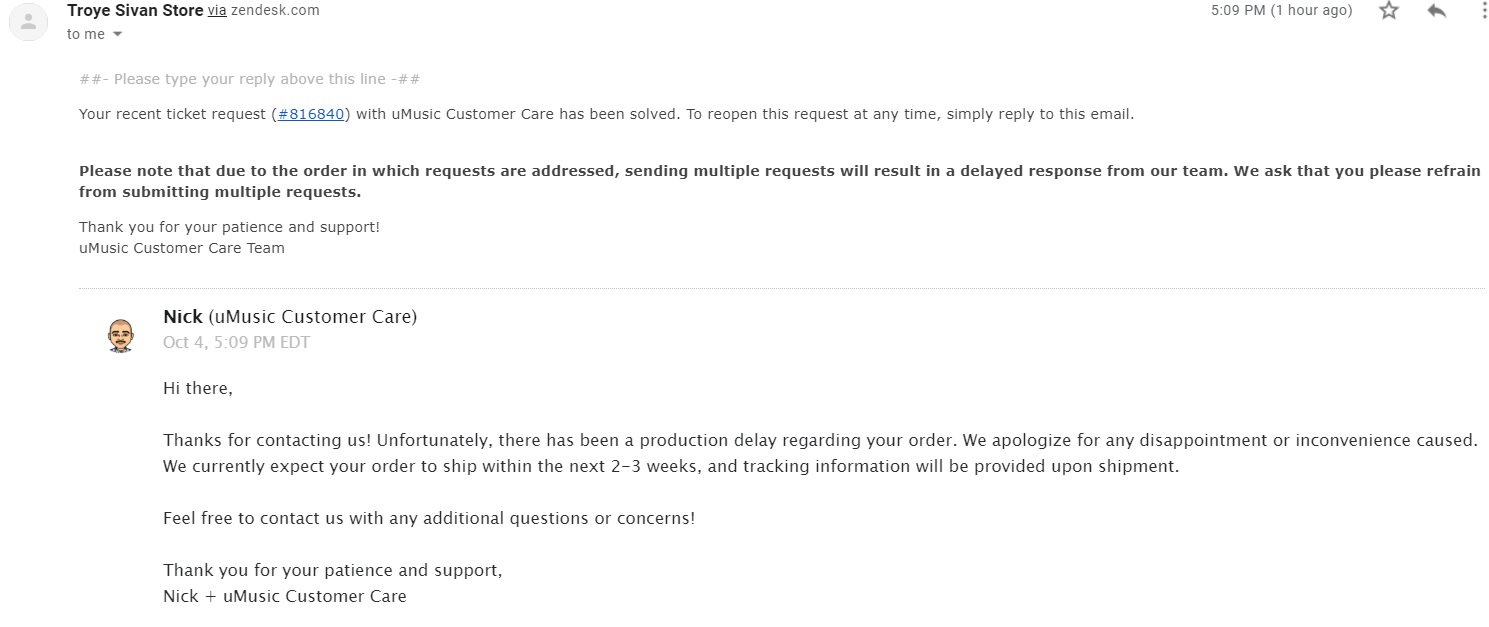The height and width of the screenshot is (627, 1489).
Task: Click Nick's cartoon avatar picture
Action: (x=120, y=336)
